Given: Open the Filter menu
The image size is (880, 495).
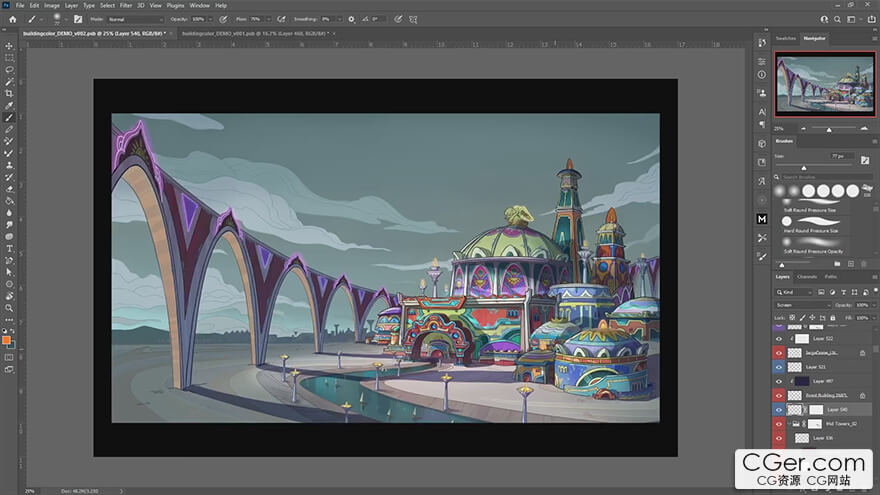Looking at the screenshot, I should coord(126,5).
